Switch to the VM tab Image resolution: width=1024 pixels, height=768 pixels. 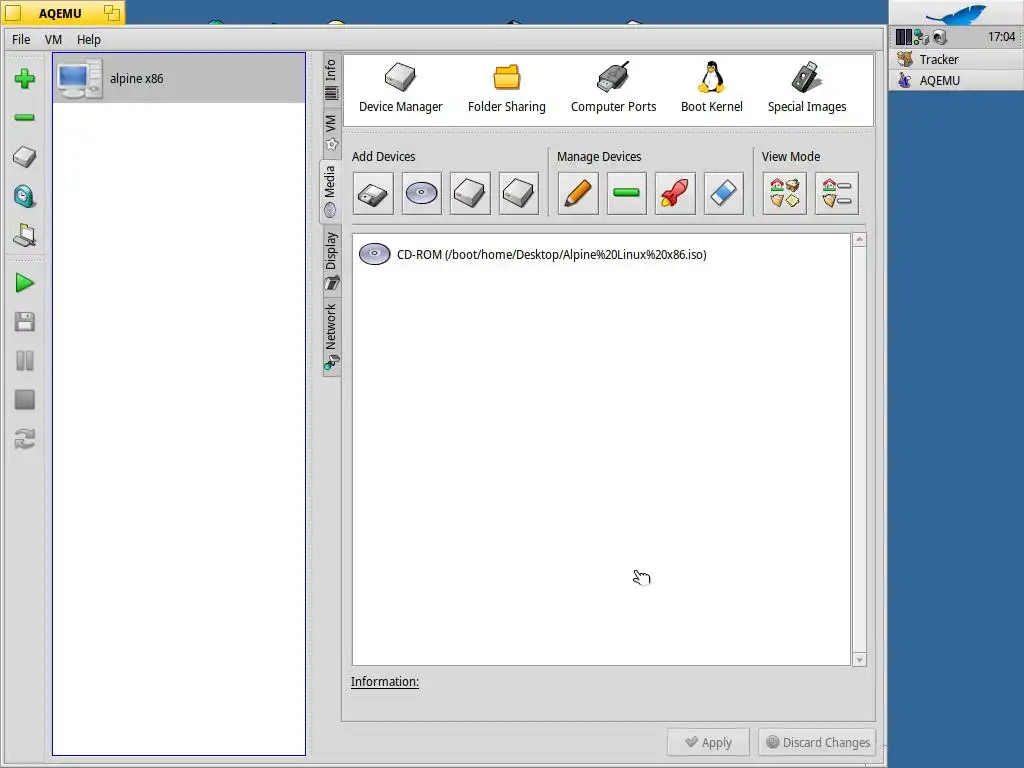[x=331, y=131]
